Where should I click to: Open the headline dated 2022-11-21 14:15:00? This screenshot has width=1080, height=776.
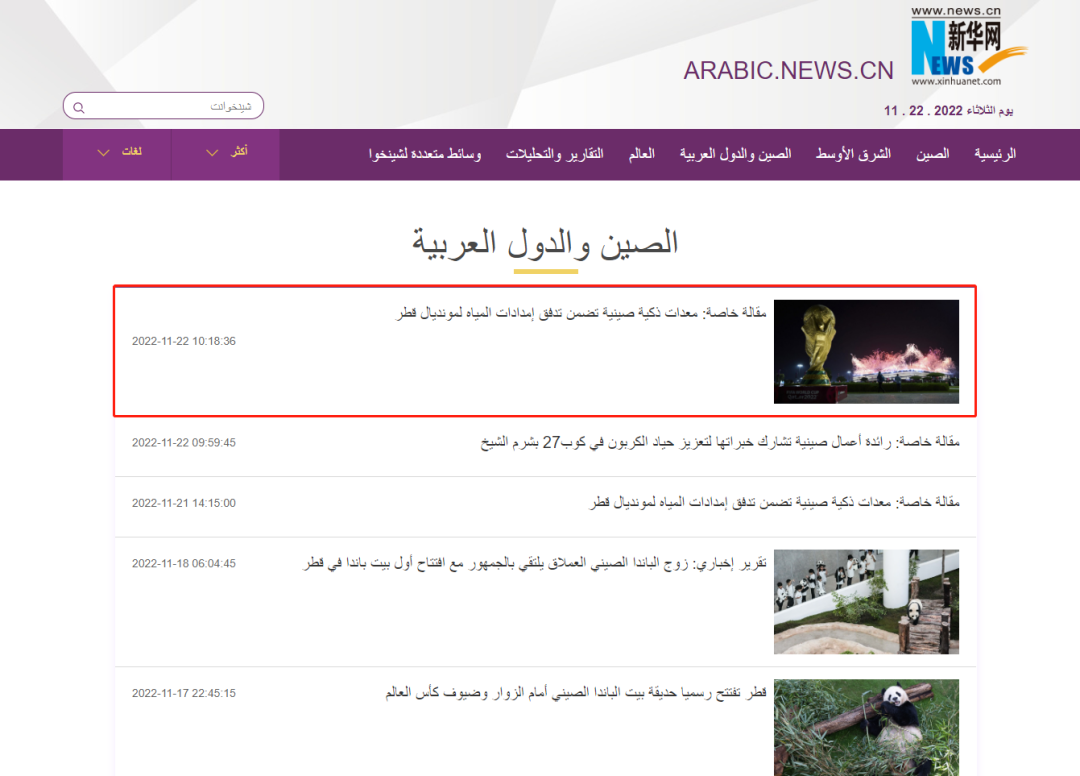point(774,503)
